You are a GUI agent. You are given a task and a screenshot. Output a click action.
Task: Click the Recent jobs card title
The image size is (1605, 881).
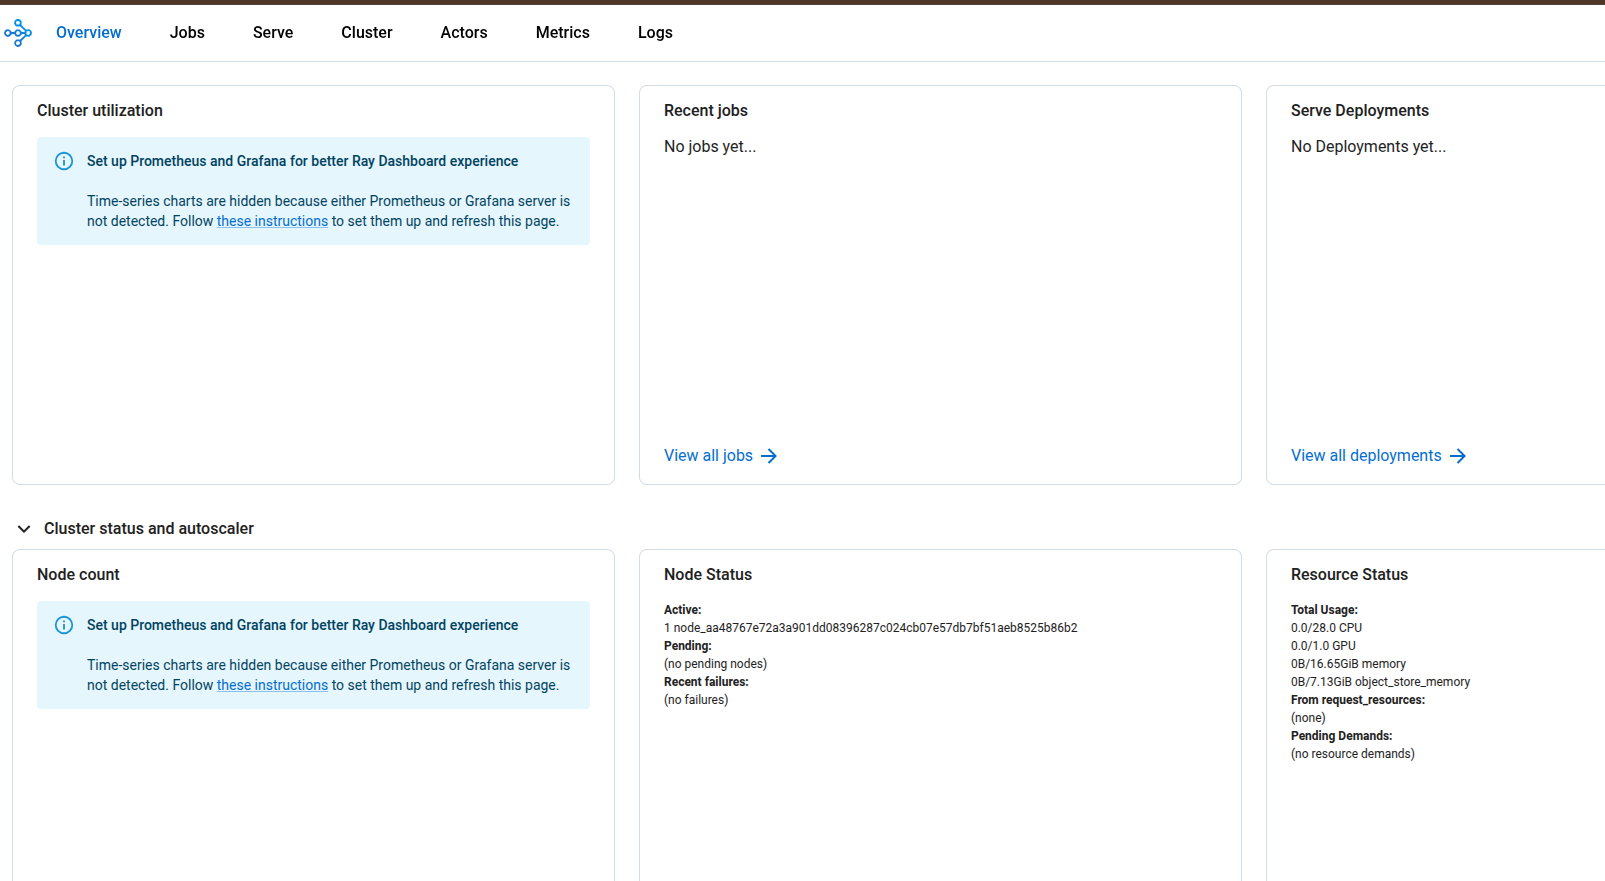tap(706, 111)
